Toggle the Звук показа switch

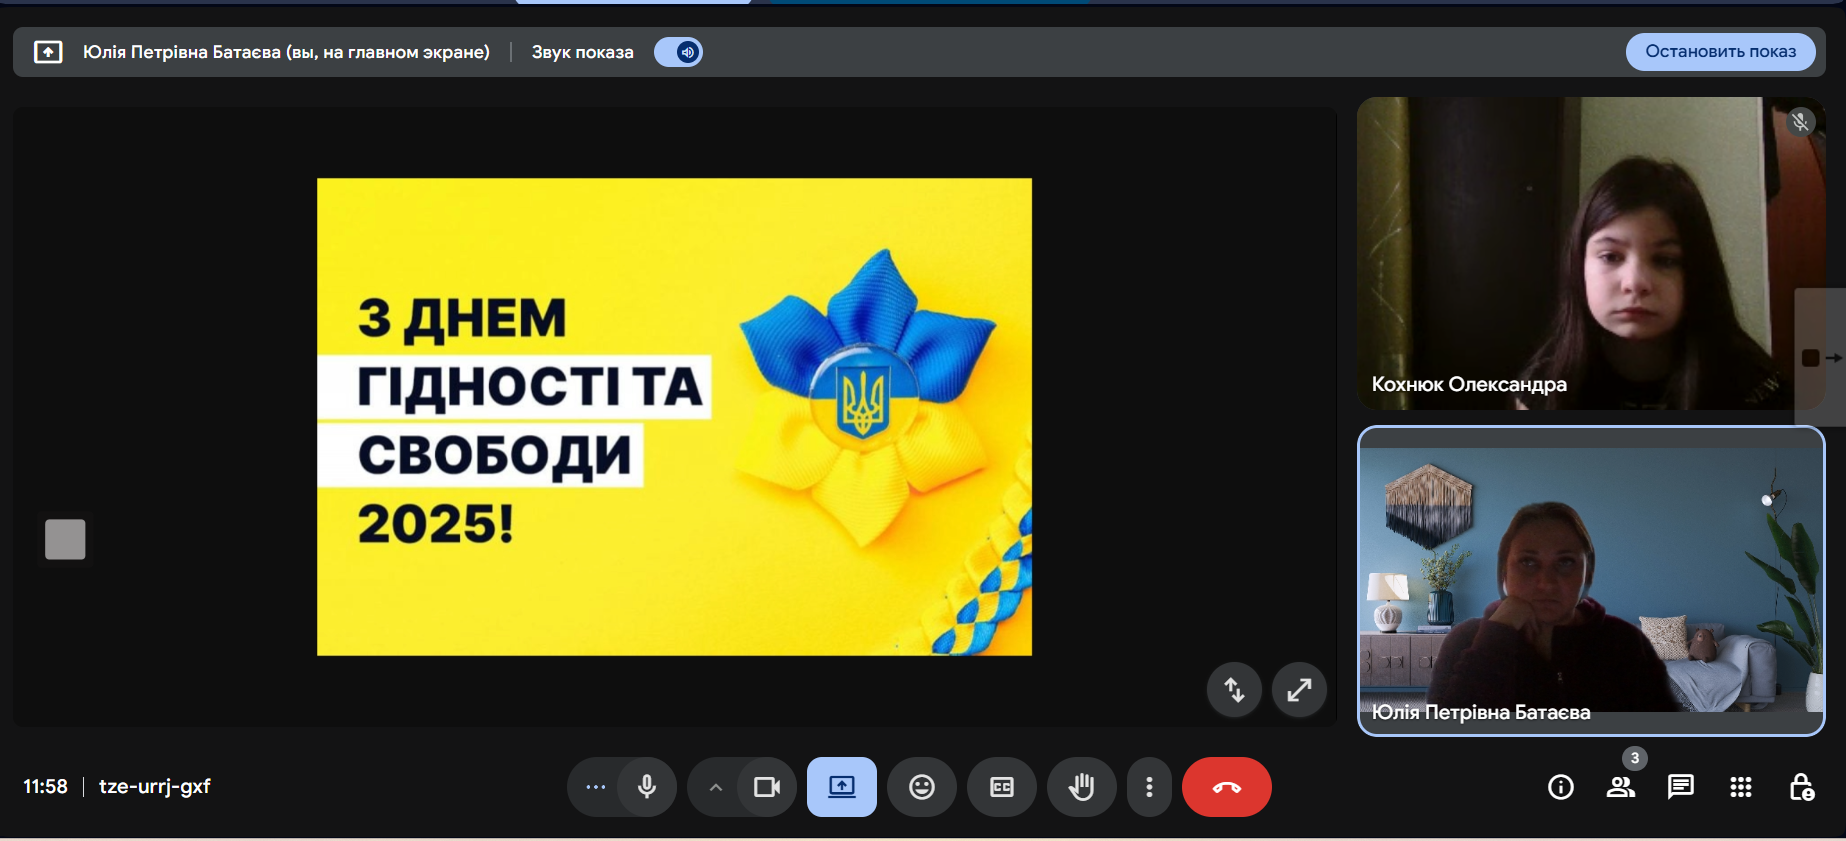click(x=678, y=52)
